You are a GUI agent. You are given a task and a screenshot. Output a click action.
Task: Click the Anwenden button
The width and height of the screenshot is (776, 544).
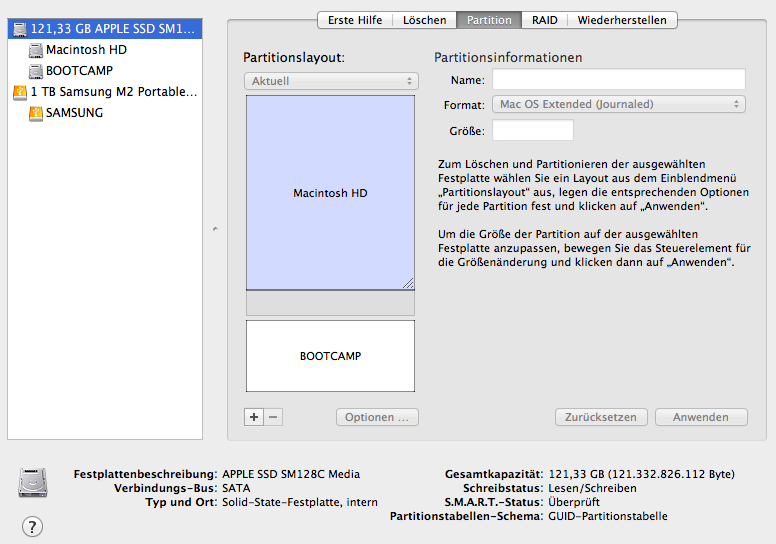pos(701,417)
